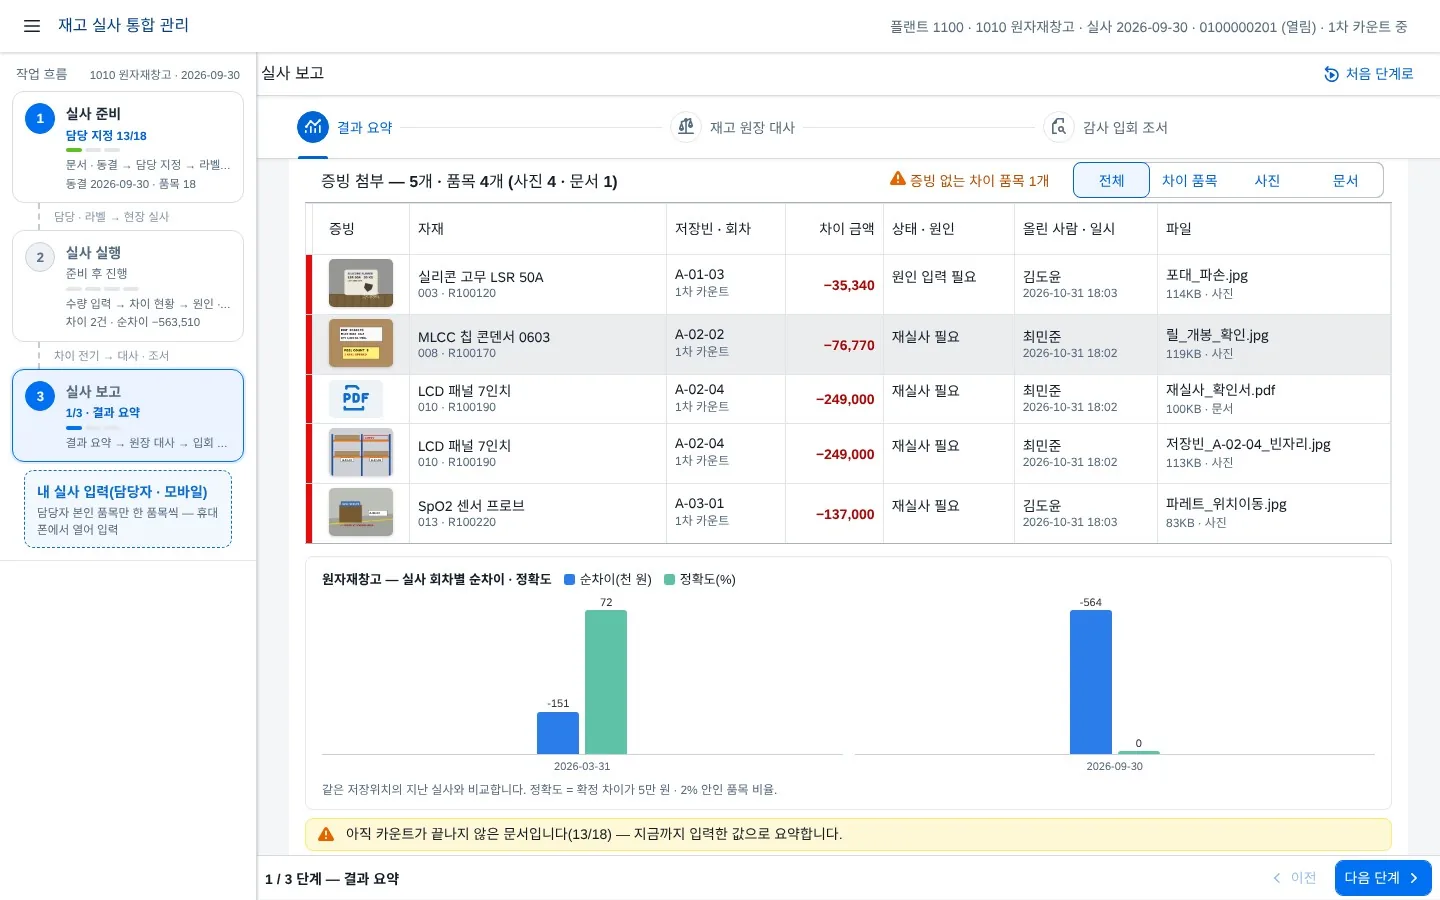Select the 전체 filter tab

(x=1112, y=180)
